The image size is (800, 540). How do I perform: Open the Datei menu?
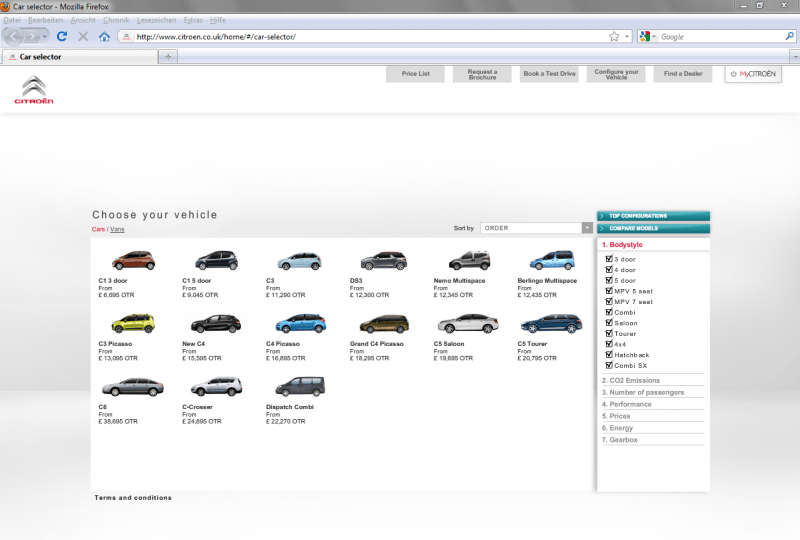click(12, 20)
